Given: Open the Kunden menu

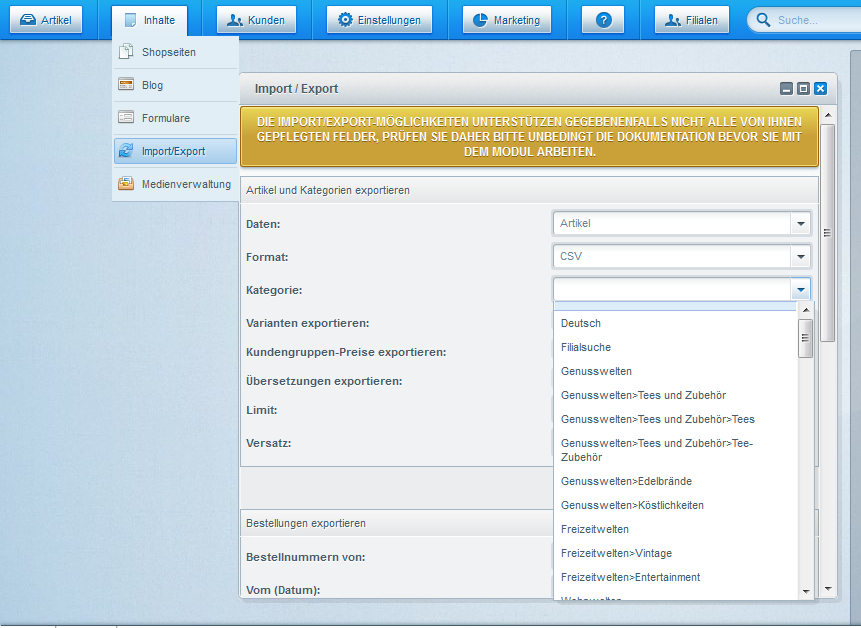Looking at the screenshot, I should point(256,20).
